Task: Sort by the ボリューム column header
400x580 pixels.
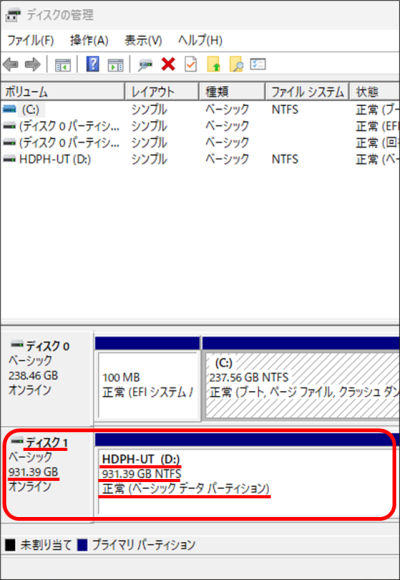Action: coord(63,91)
